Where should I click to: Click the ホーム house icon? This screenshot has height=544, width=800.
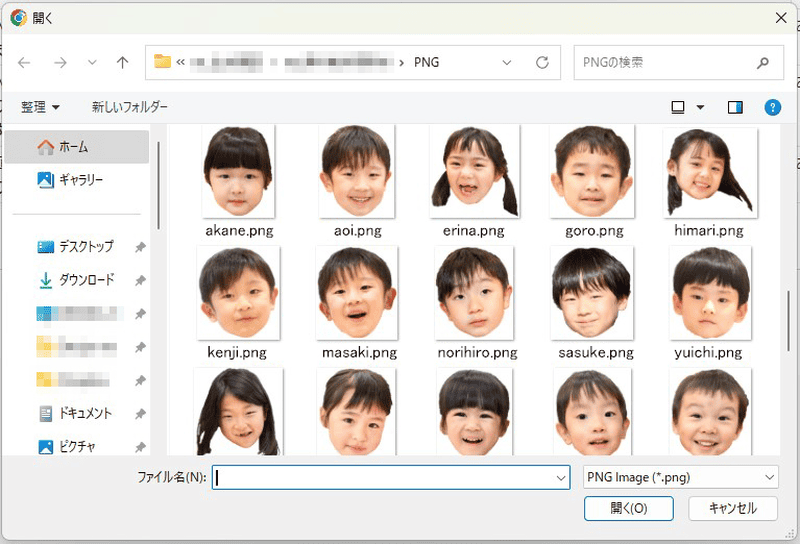(46, 147)
